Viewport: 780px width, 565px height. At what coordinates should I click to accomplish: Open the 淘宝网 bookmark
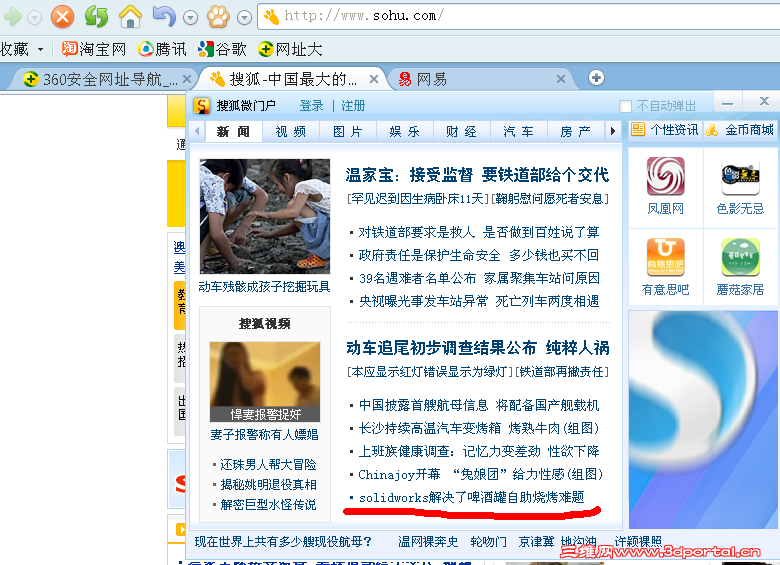click(x=94, y=49)
